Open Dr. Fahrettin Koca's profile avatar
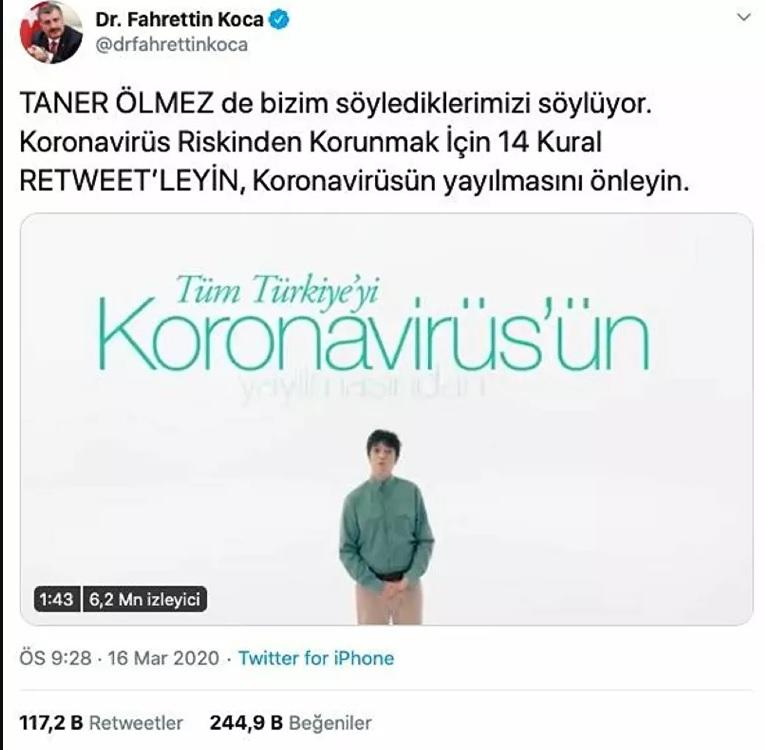The image size is (765, 750). pos(51,33)
